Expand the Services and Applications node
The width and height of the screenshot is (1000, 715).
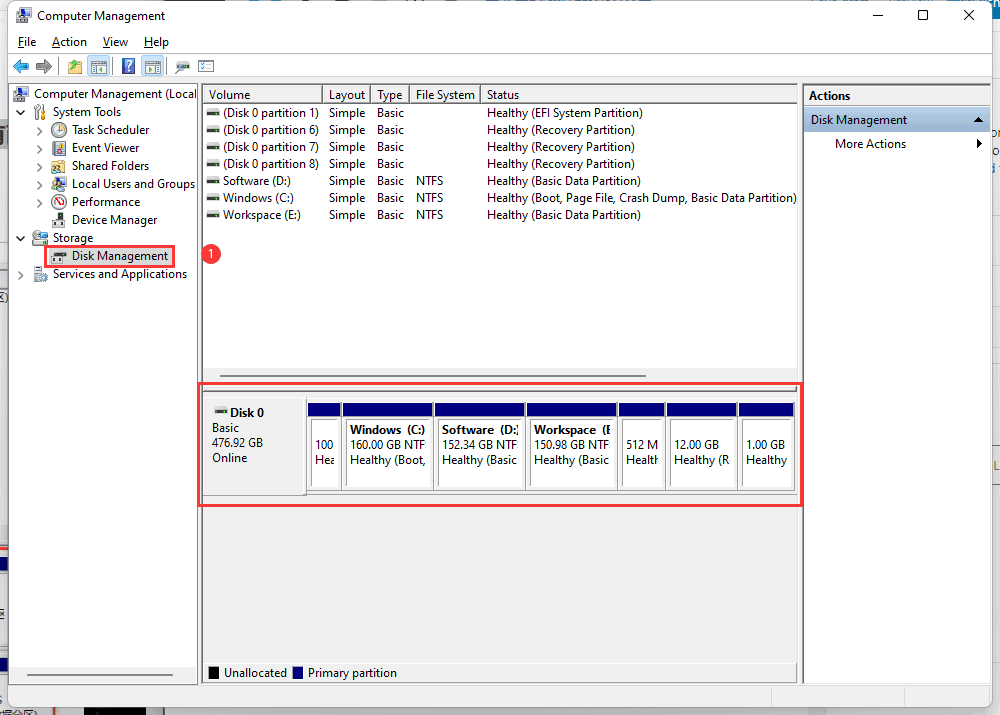pos(21,274)
